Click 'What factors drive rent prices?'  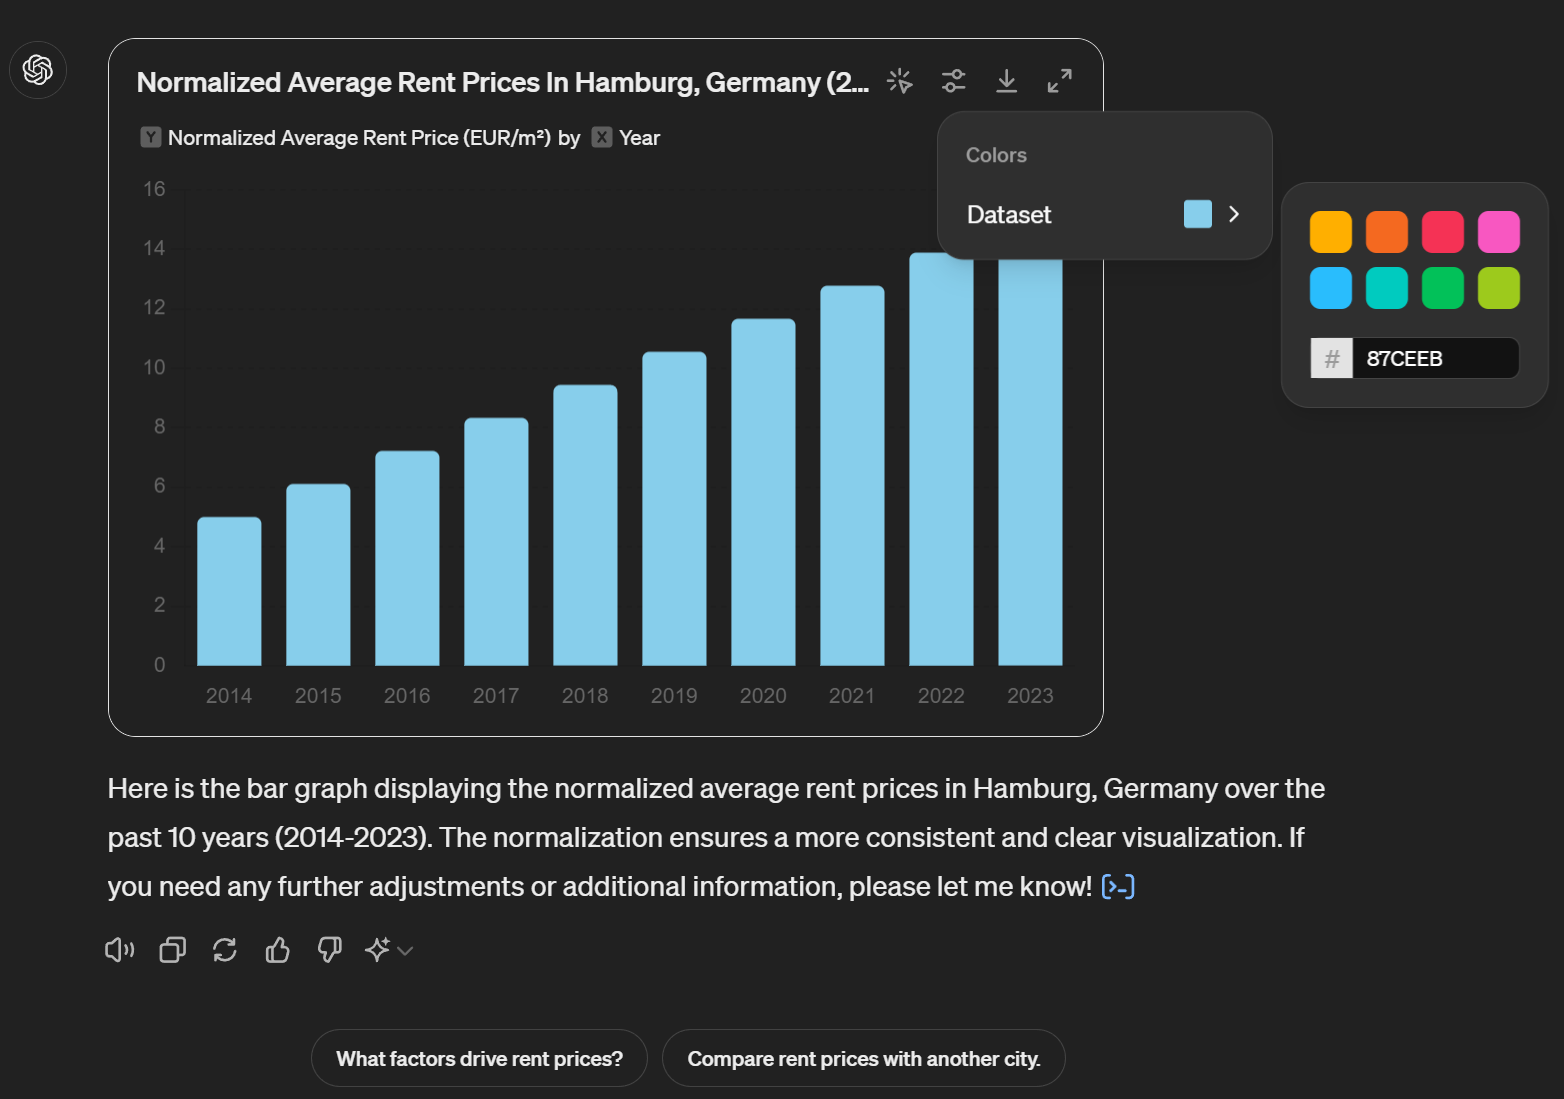pos(479,1057)
